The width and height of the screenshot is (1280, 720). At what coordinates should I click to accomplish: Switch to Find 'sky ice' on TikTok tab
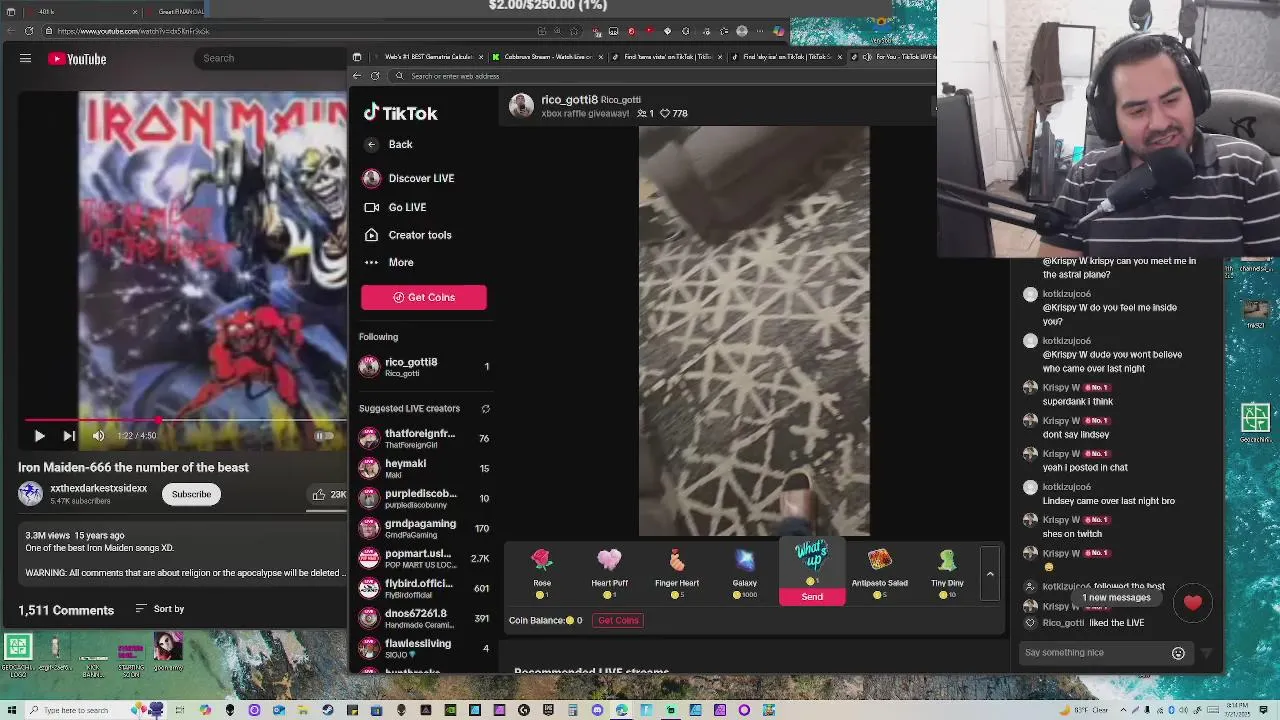[786, 57]
